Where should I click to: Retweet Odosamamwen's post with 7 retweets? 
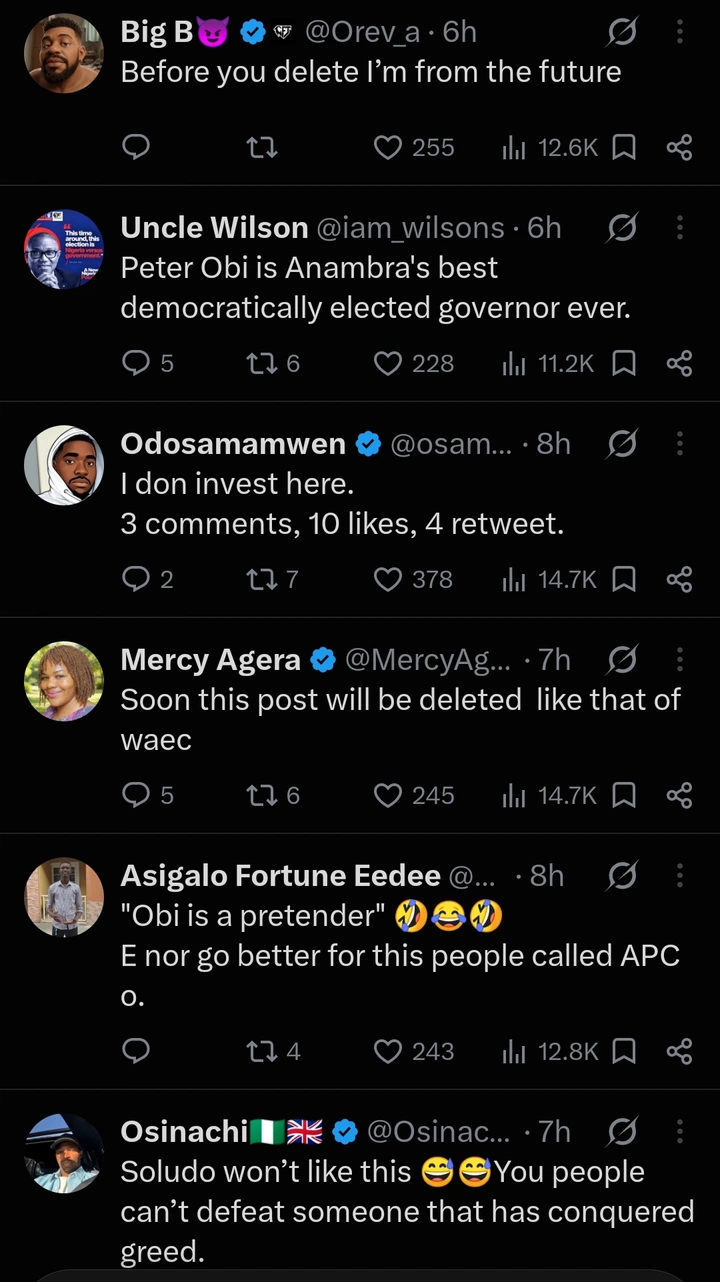272,580
